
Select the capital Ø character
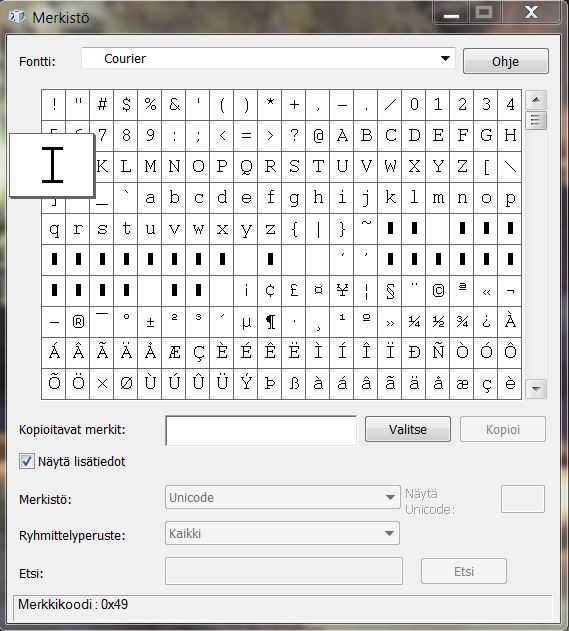[126, 384]
